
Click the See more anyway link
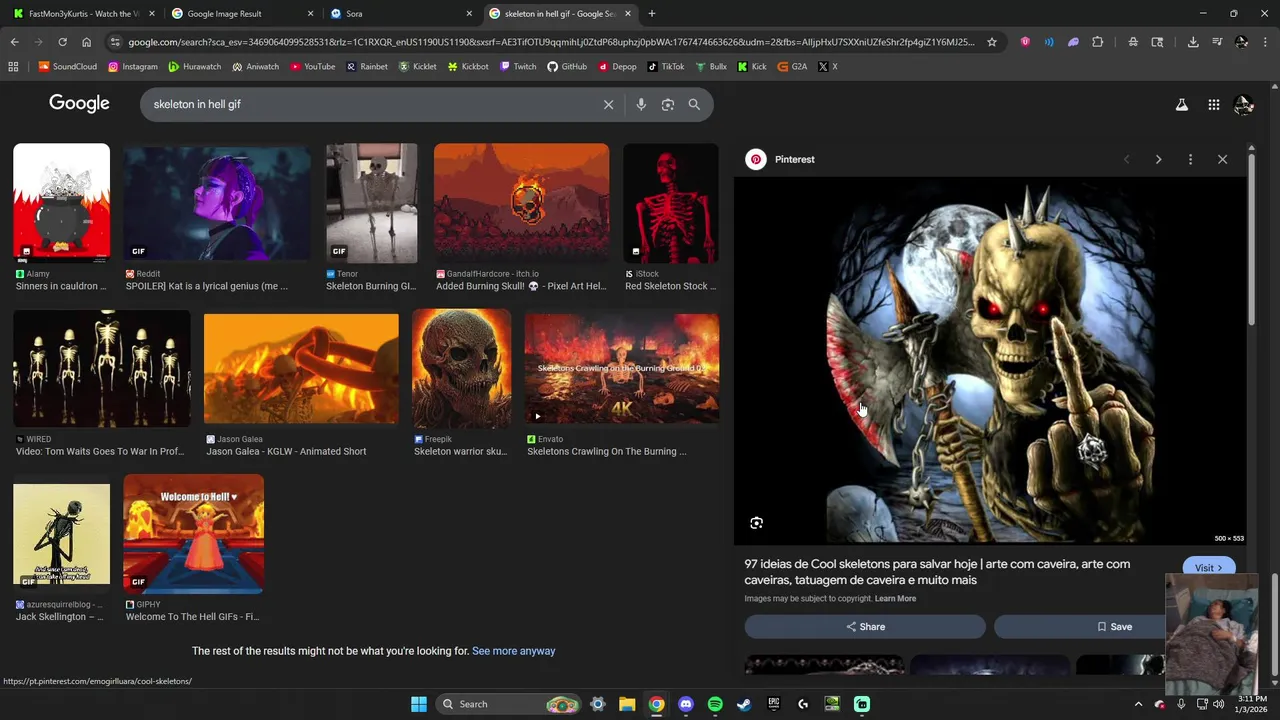[513, 651]
